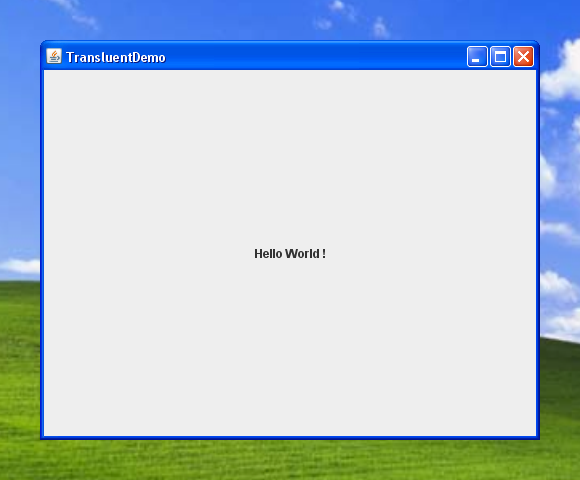
Task: Click gray panel right of Hello World
Action: pyautogui.click(x=431, y=254)
